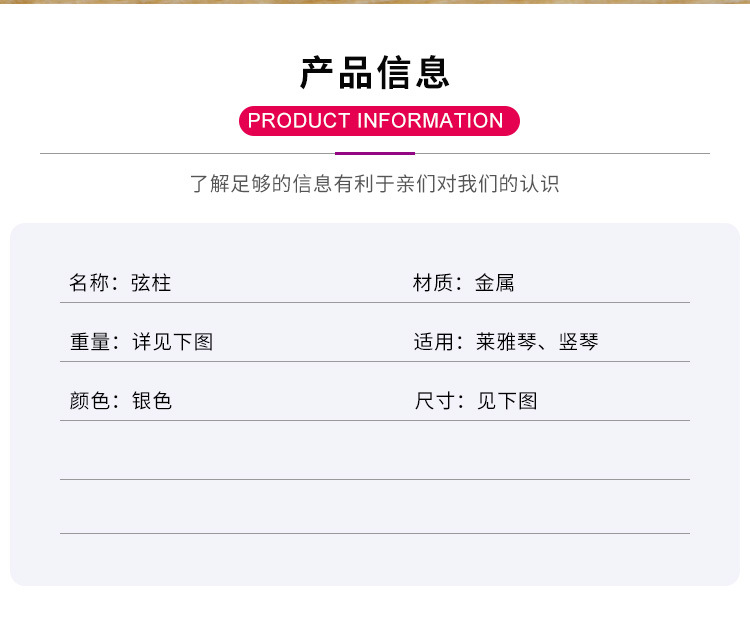Click the purple accent line under the badge

(375, 153)
